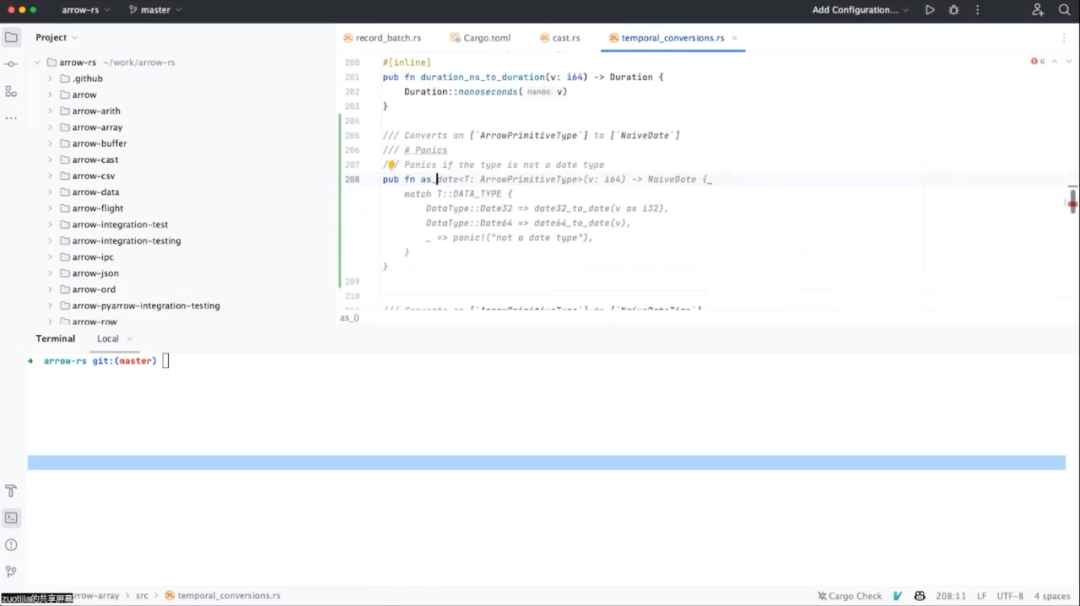Close the temporal_conversions.rs tab

(735, 38)
